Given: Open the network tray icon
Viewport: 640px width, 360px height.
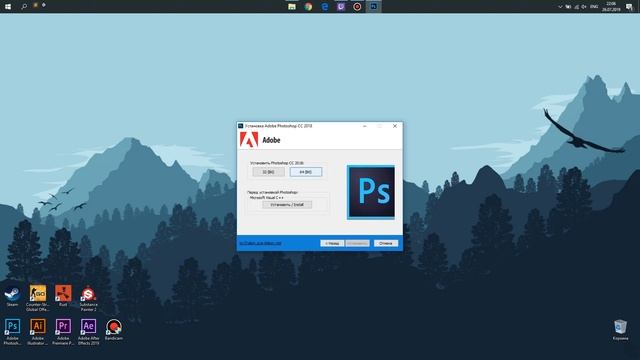Looking at the screenshot, I should tap(576, 7).
